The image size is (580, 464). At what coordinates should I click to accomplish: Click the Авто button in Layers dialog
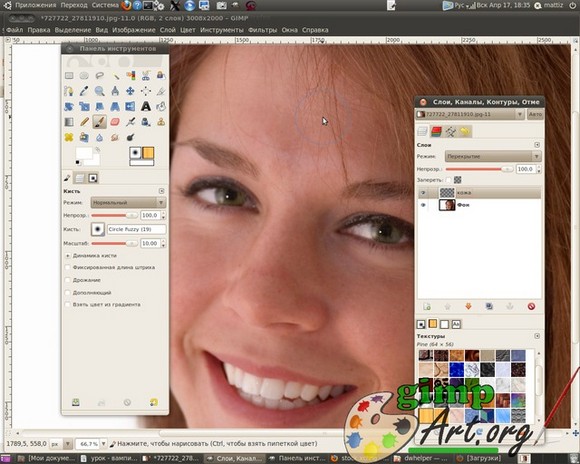tap(535, 114)
